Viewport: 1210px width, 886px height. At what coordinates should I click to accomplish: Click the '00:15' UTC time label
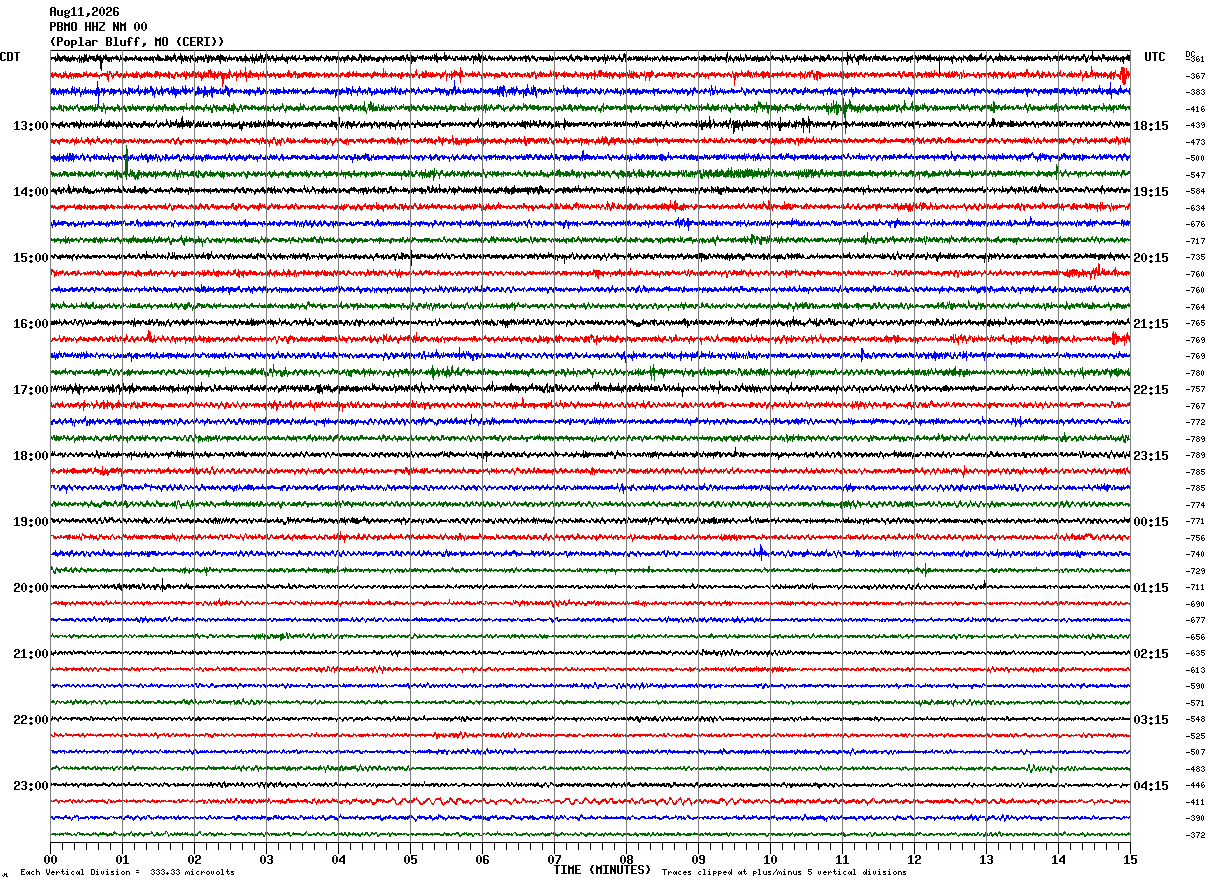1151,522
